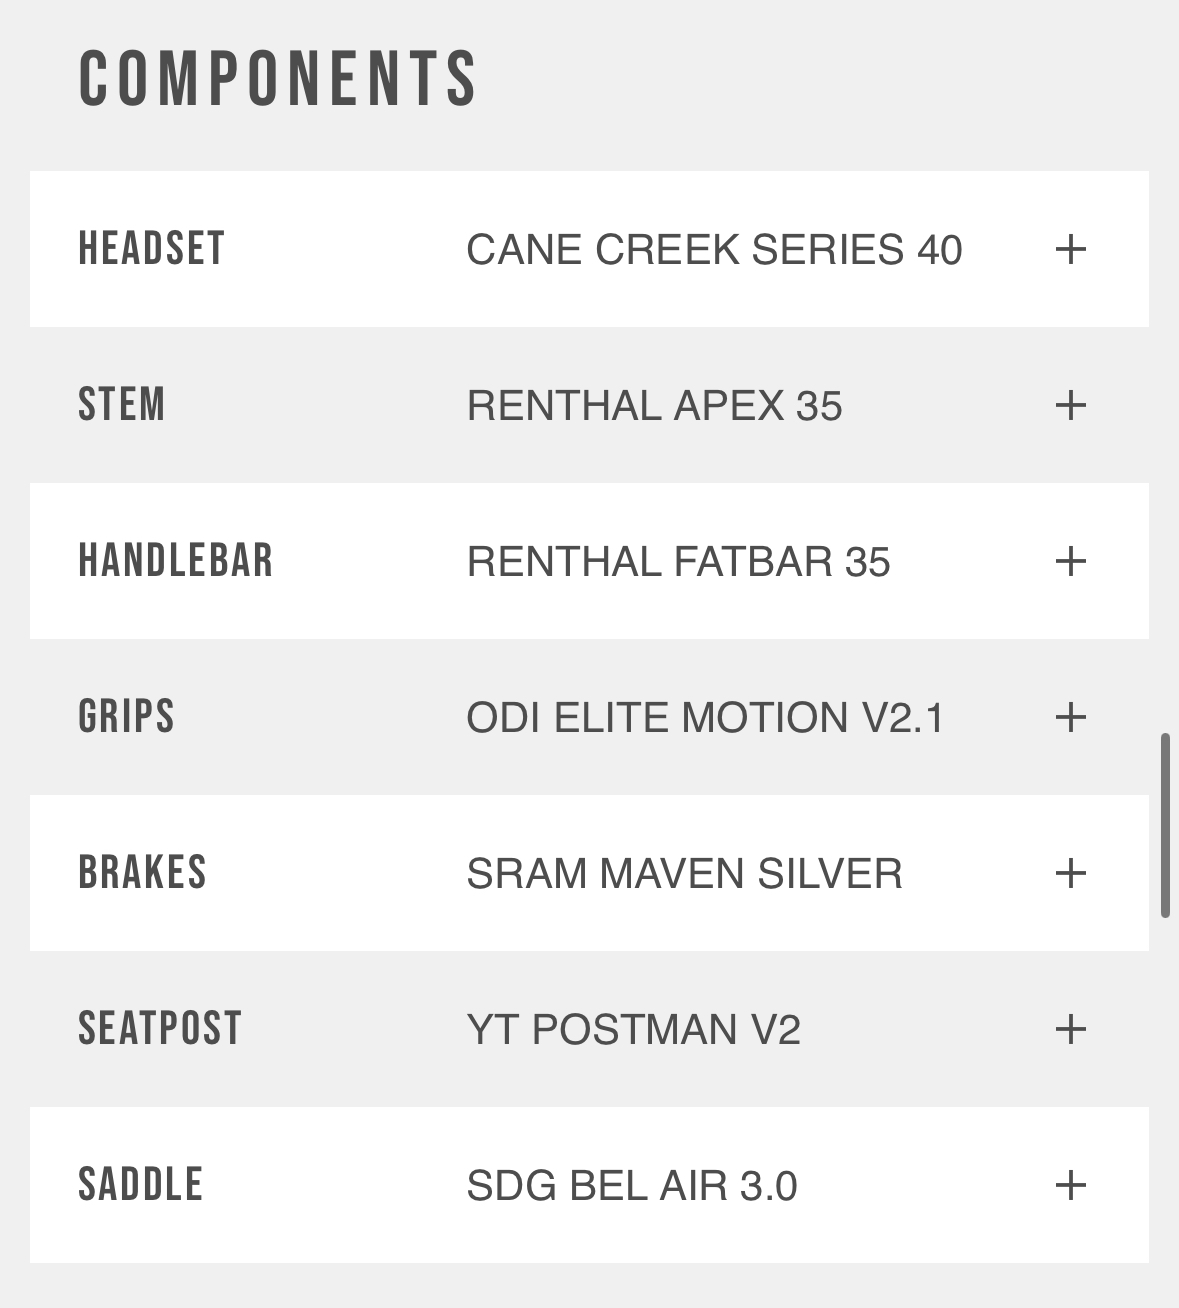This screenshot has width=1179, height=1308.
Task: Open Brakes details via plus icon
Action: 1070,873
